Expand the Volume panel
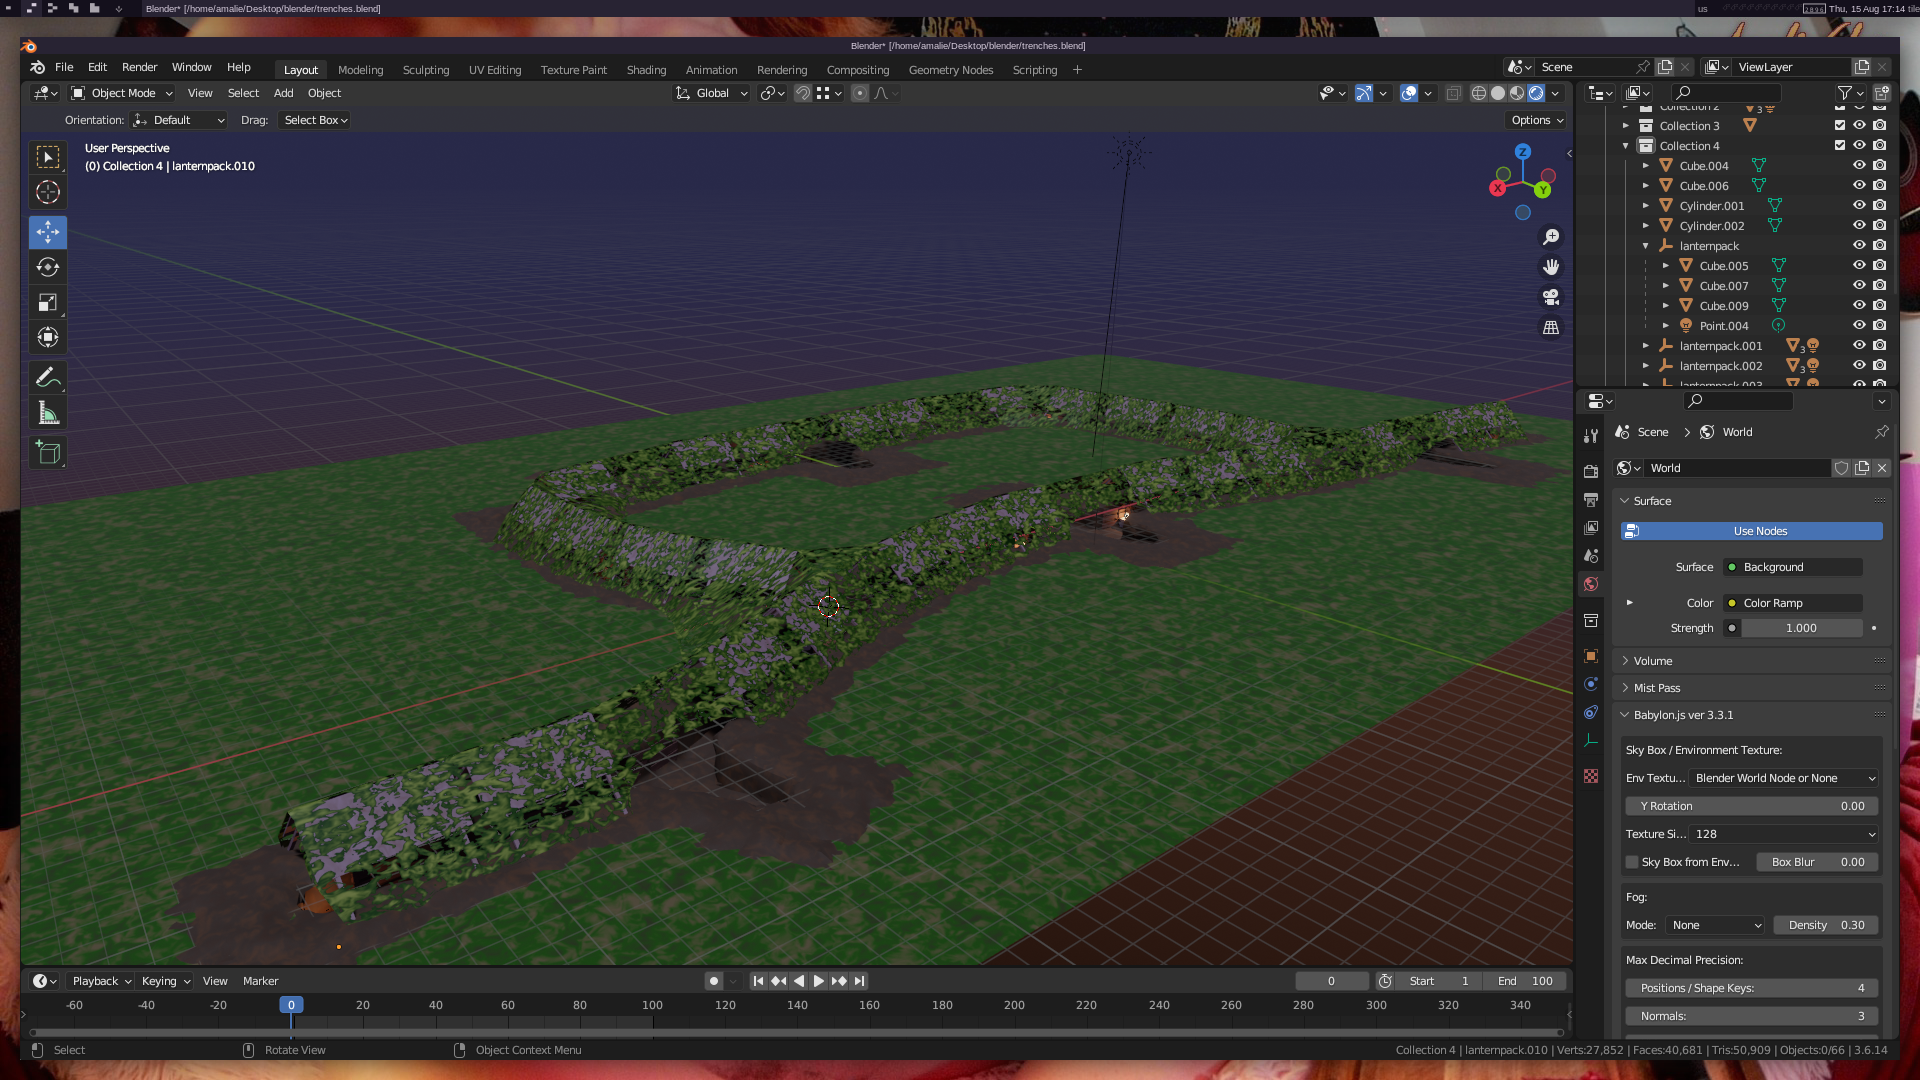The image size is (1920, 1080). click(x=1652, y=661)
